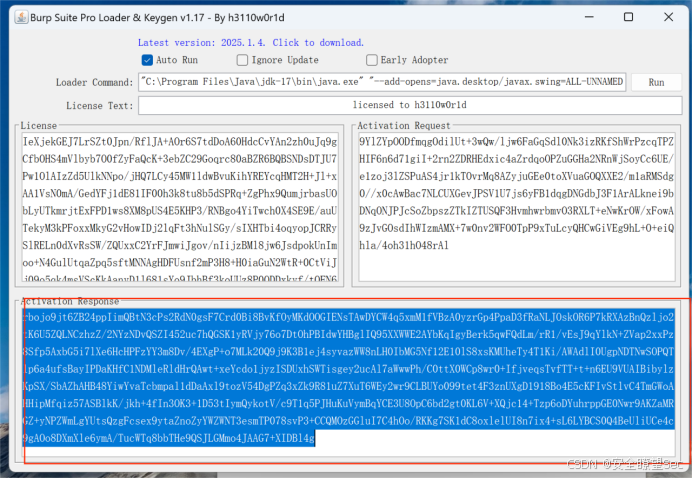Viewport: 692px width, 478px height.
Task: Click inside the Activation Response text area
Action: (349, 382)
